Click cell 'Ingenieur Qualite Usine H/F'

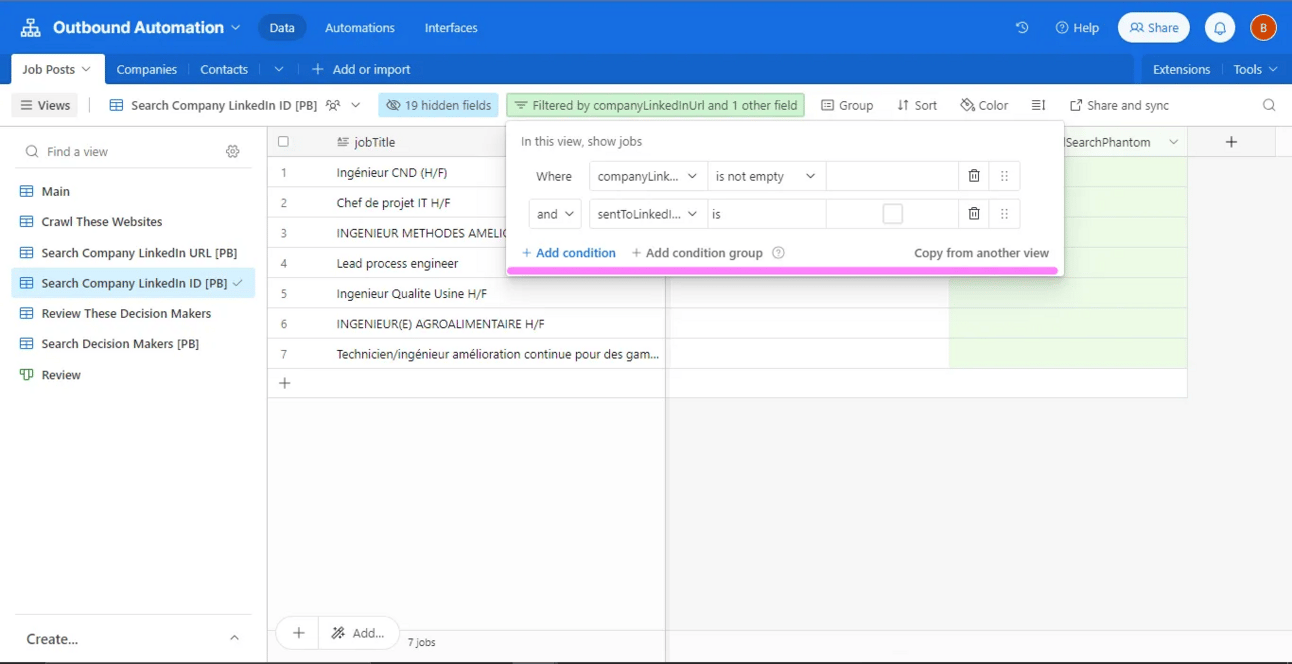click(x=412, y=294)
